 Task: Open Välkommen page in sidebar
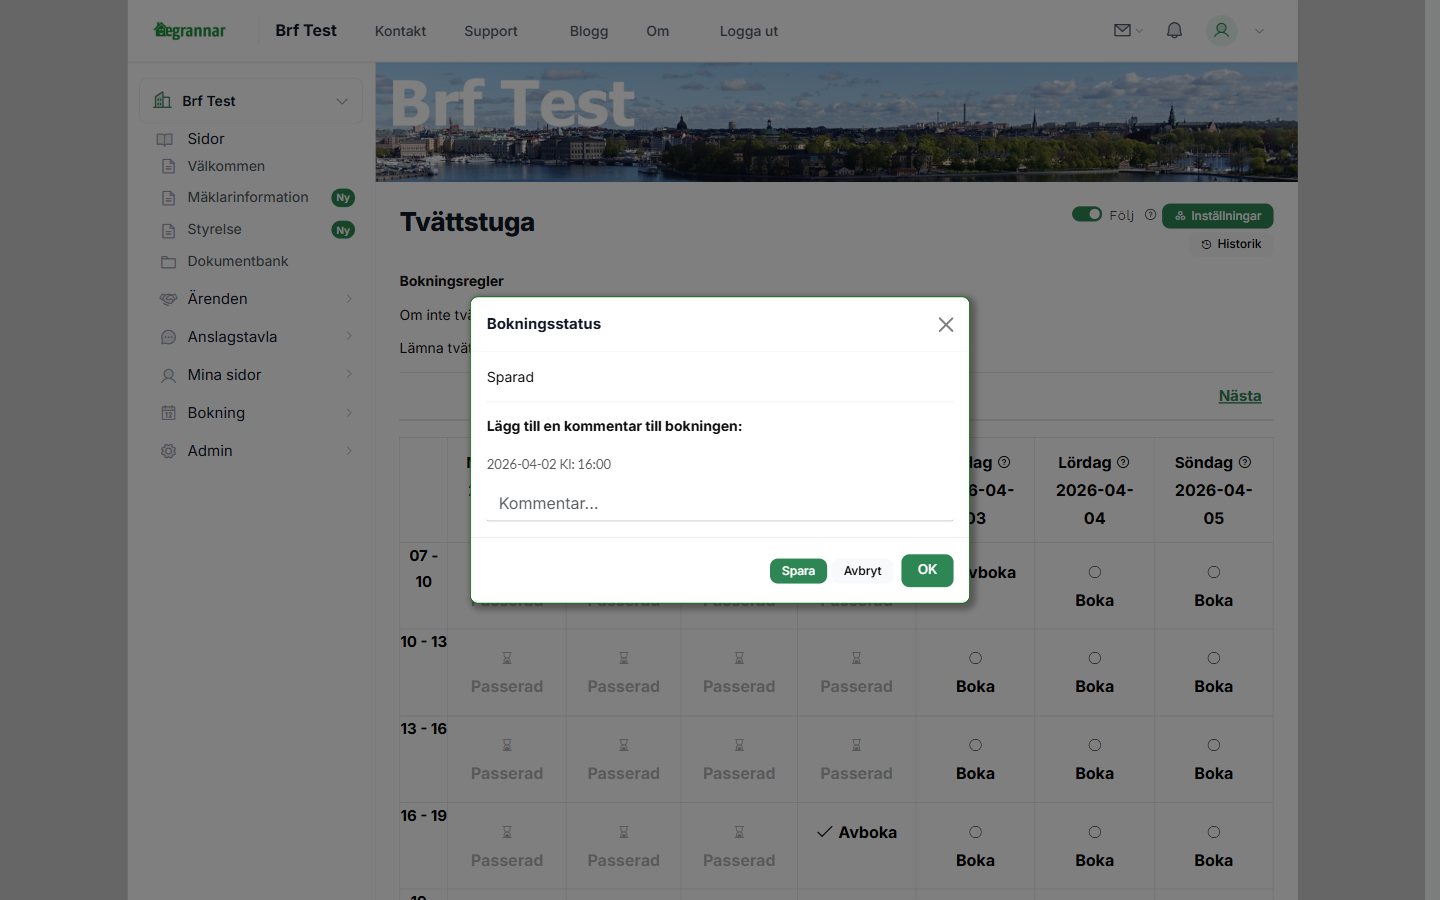[x=226, y=166]
